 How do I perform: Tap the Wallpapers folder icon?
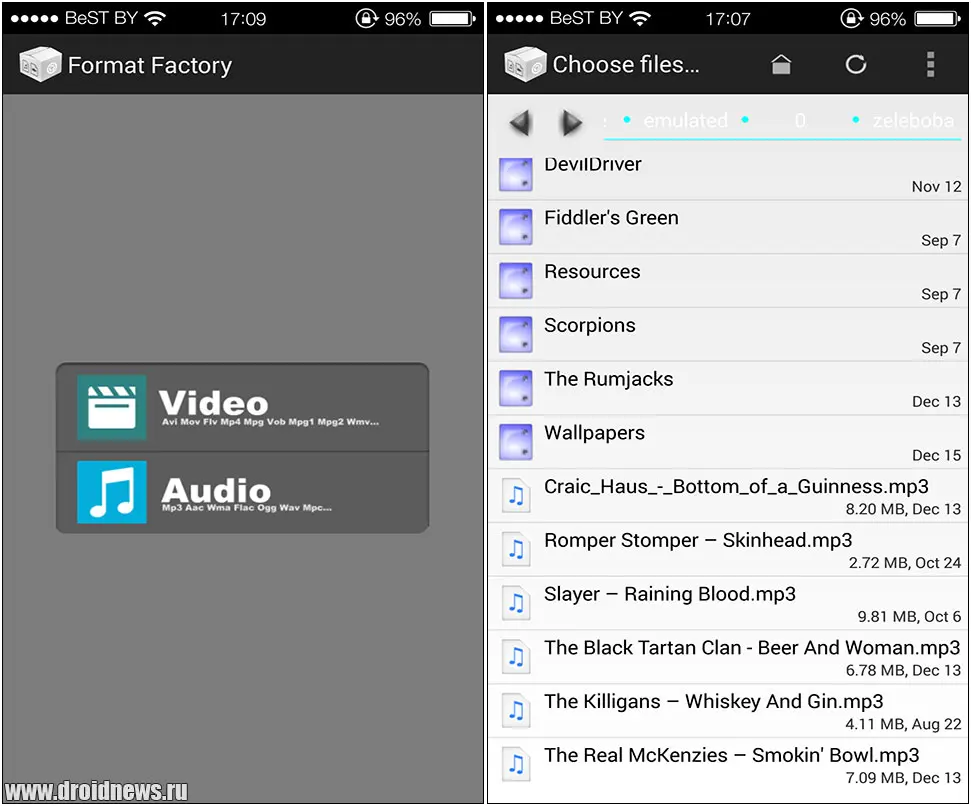tap(516, 443)
